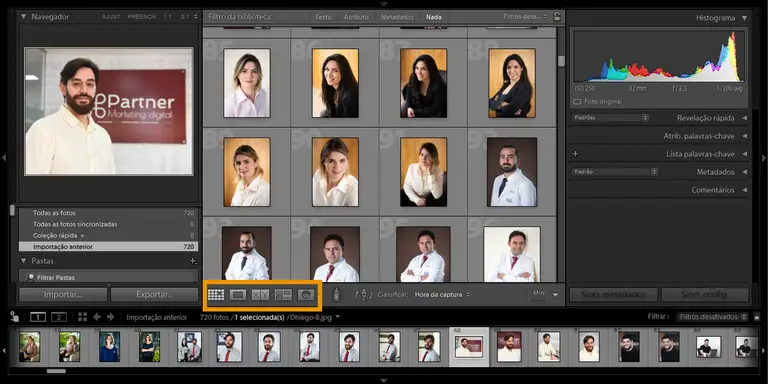Select Todas as fotos catalog row
The image size is (768, 384).
(108, 213)
